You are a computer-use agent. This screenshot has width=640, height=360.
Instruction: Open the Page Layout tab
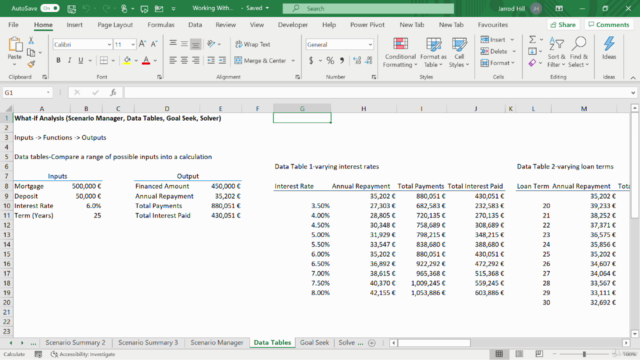[x=115, y=25]
